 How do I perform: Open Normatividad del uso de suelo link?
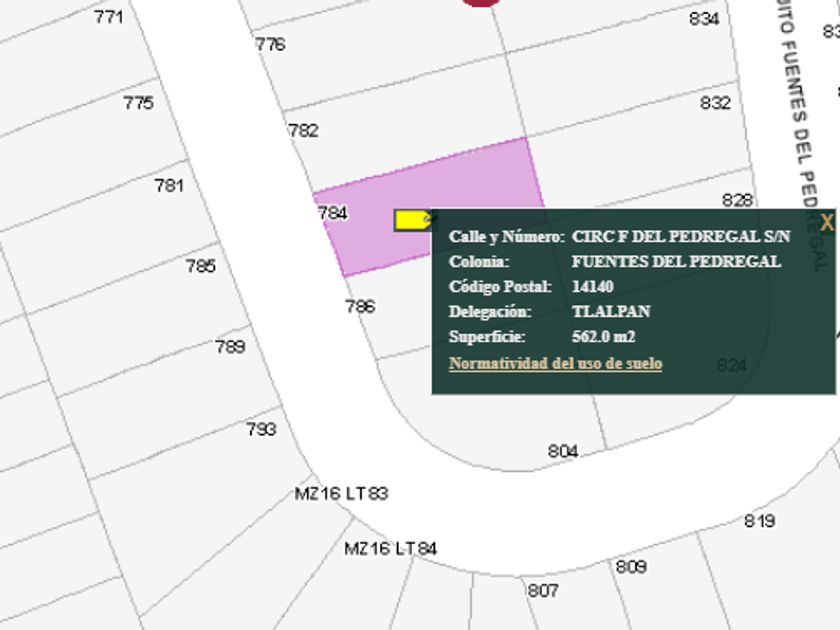tap(555, 363)
